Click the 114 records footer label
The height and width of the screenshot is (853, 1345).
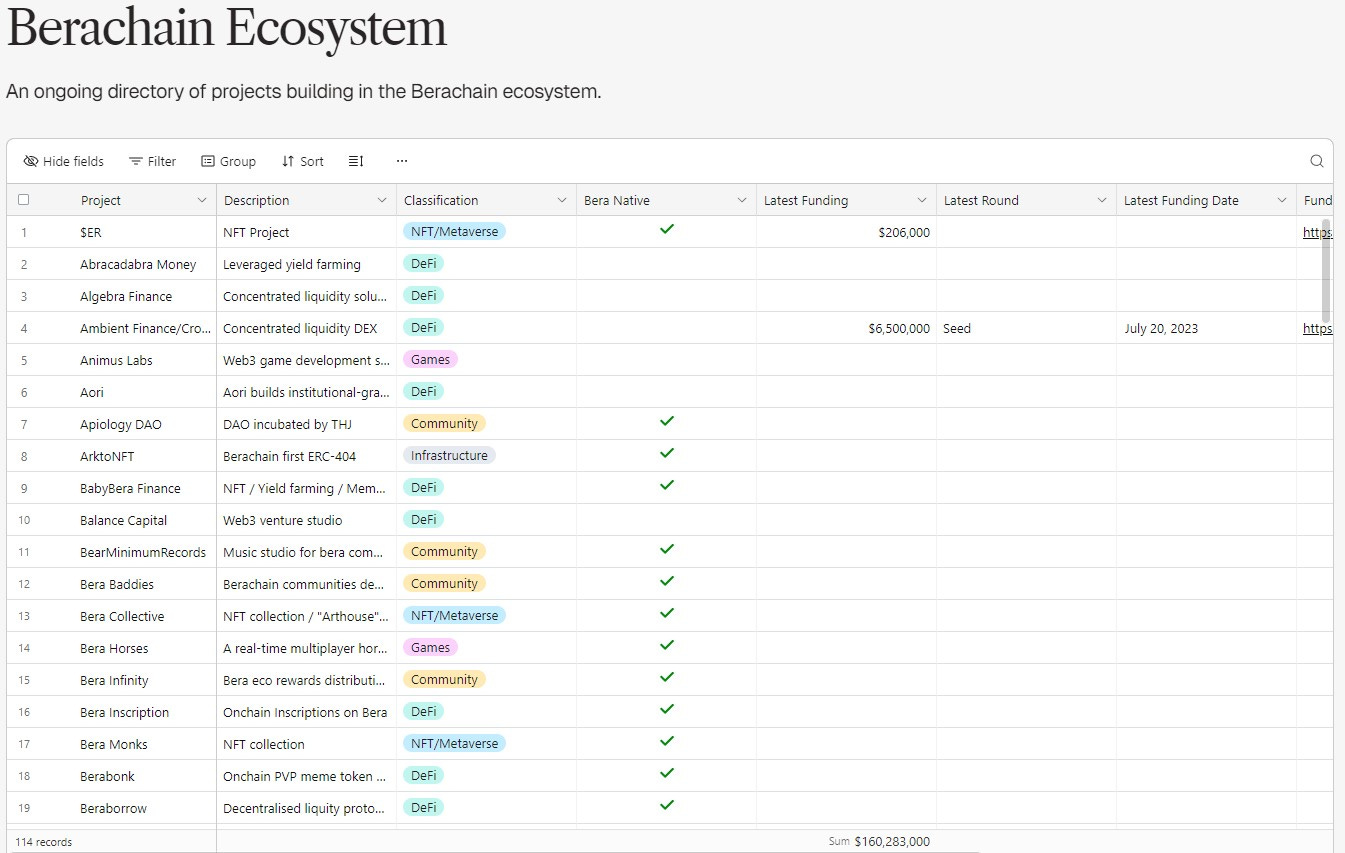tap(44, 842)
